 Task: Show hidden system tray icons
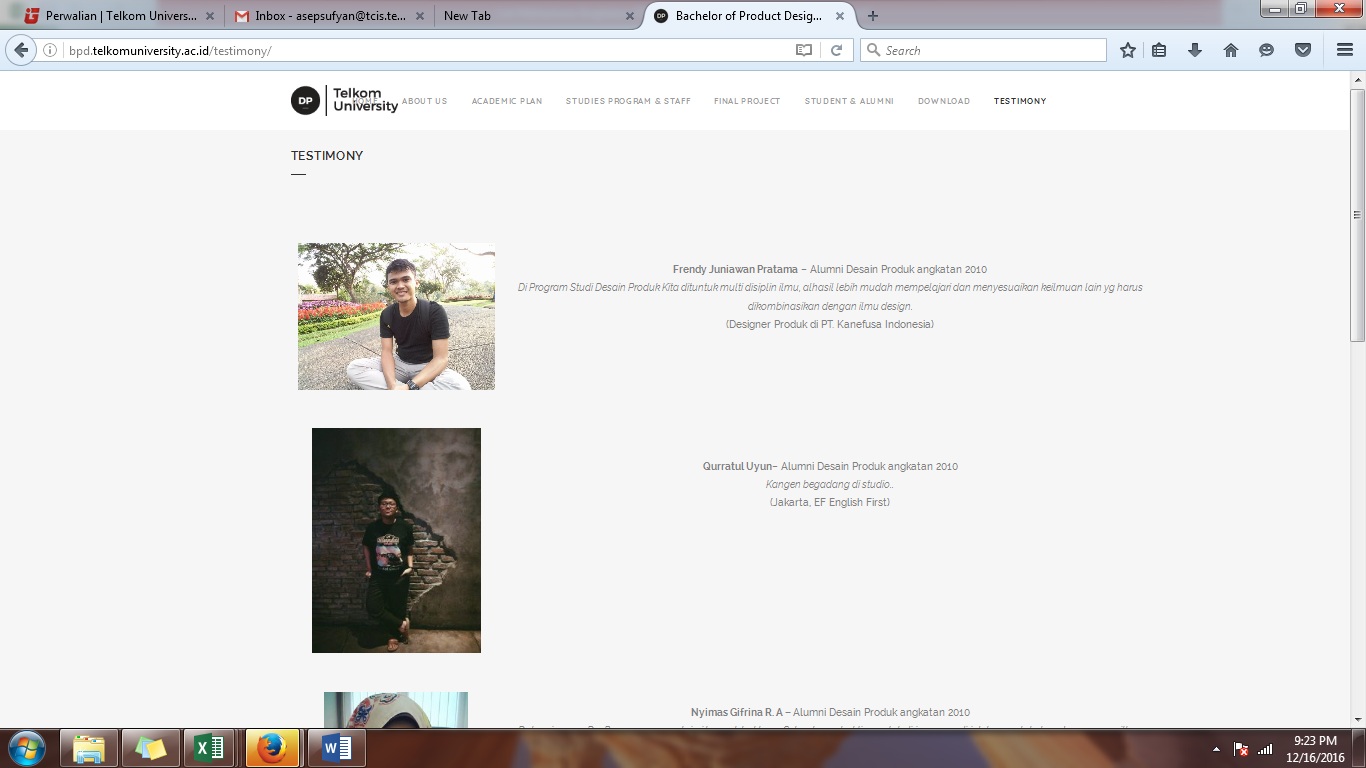1216,749
